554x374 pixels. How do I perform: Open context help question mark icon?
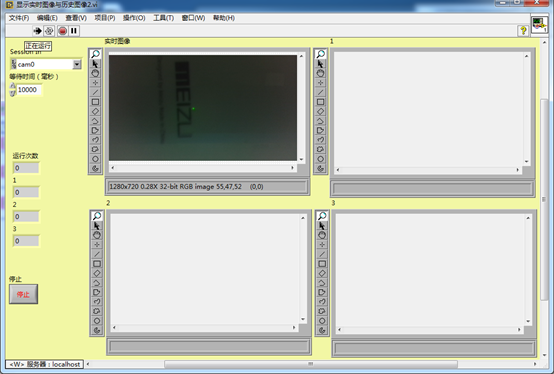[x=523, y=31]
